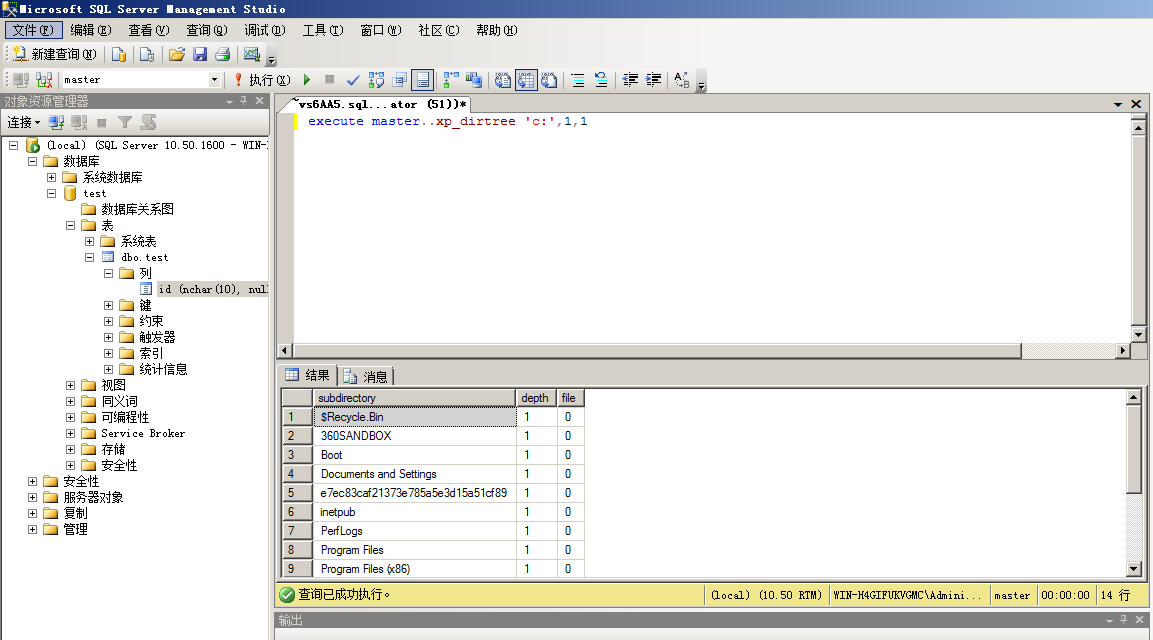Screen dimensions: 1153x640
Task: Open the 查看 menu
Action: pyautogui.click(x=149, y=30)
